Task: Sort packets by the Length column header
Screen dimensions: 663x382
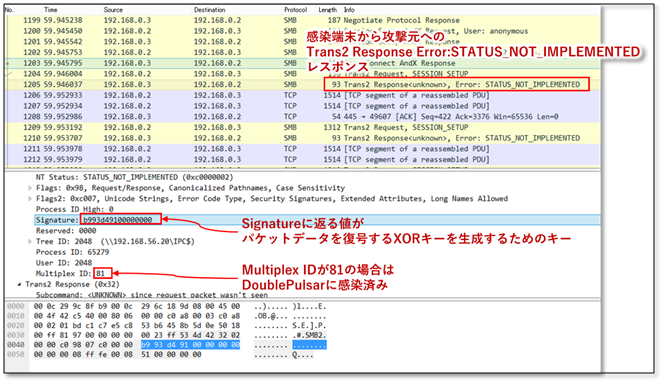Action: coord(328,10)
